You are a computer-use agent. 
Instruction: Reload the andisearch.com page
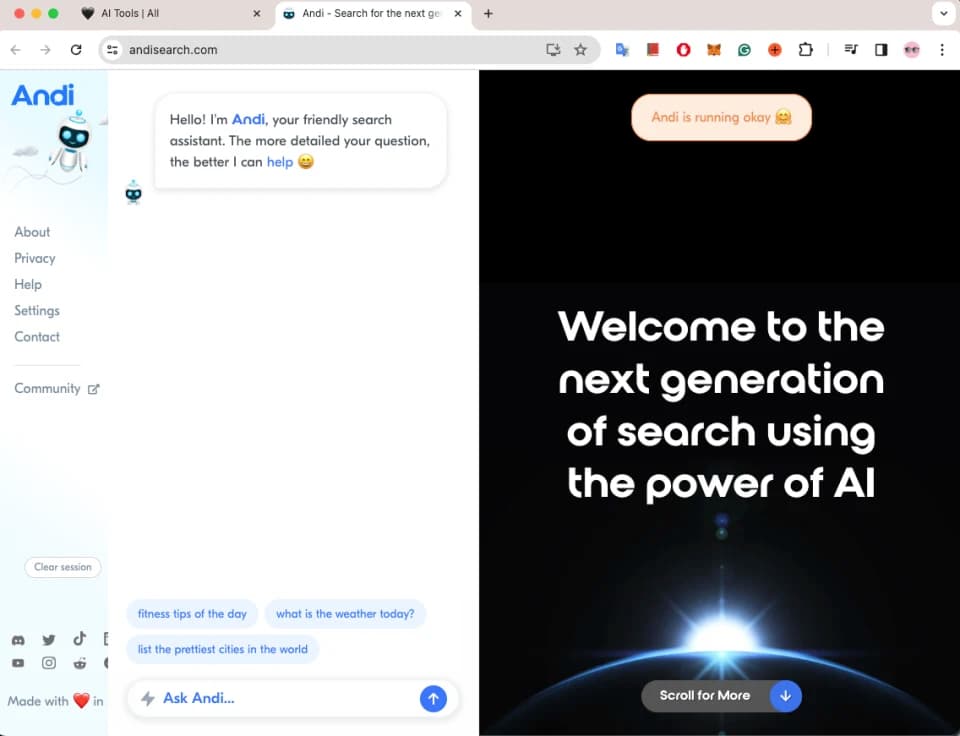point(76,50)
